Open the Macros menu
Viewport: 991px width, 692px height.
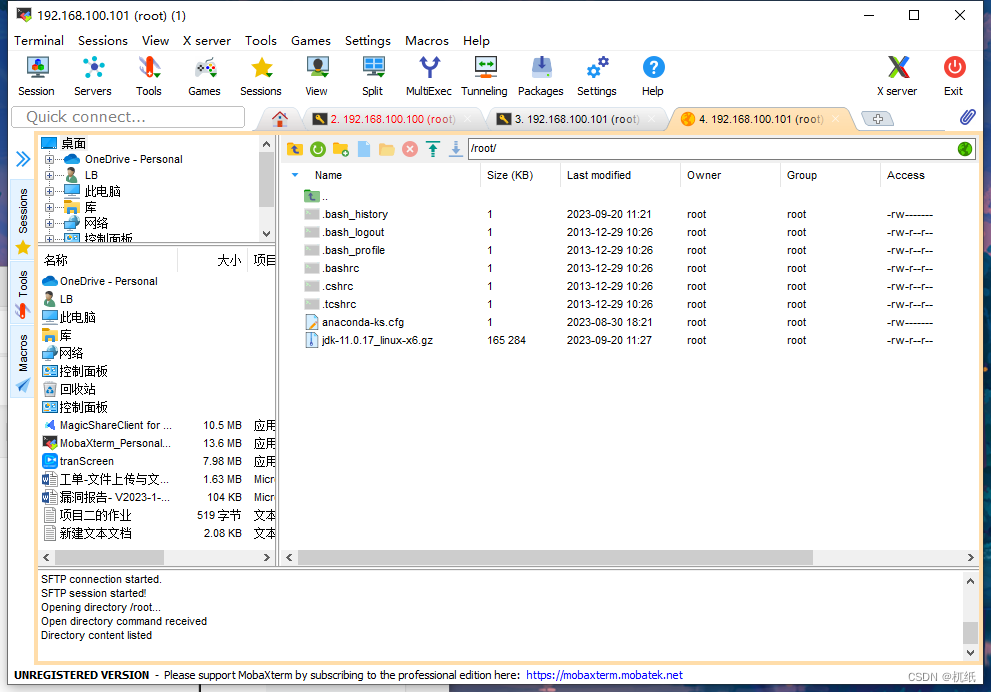pyautogui.click(x=427, y=41)
